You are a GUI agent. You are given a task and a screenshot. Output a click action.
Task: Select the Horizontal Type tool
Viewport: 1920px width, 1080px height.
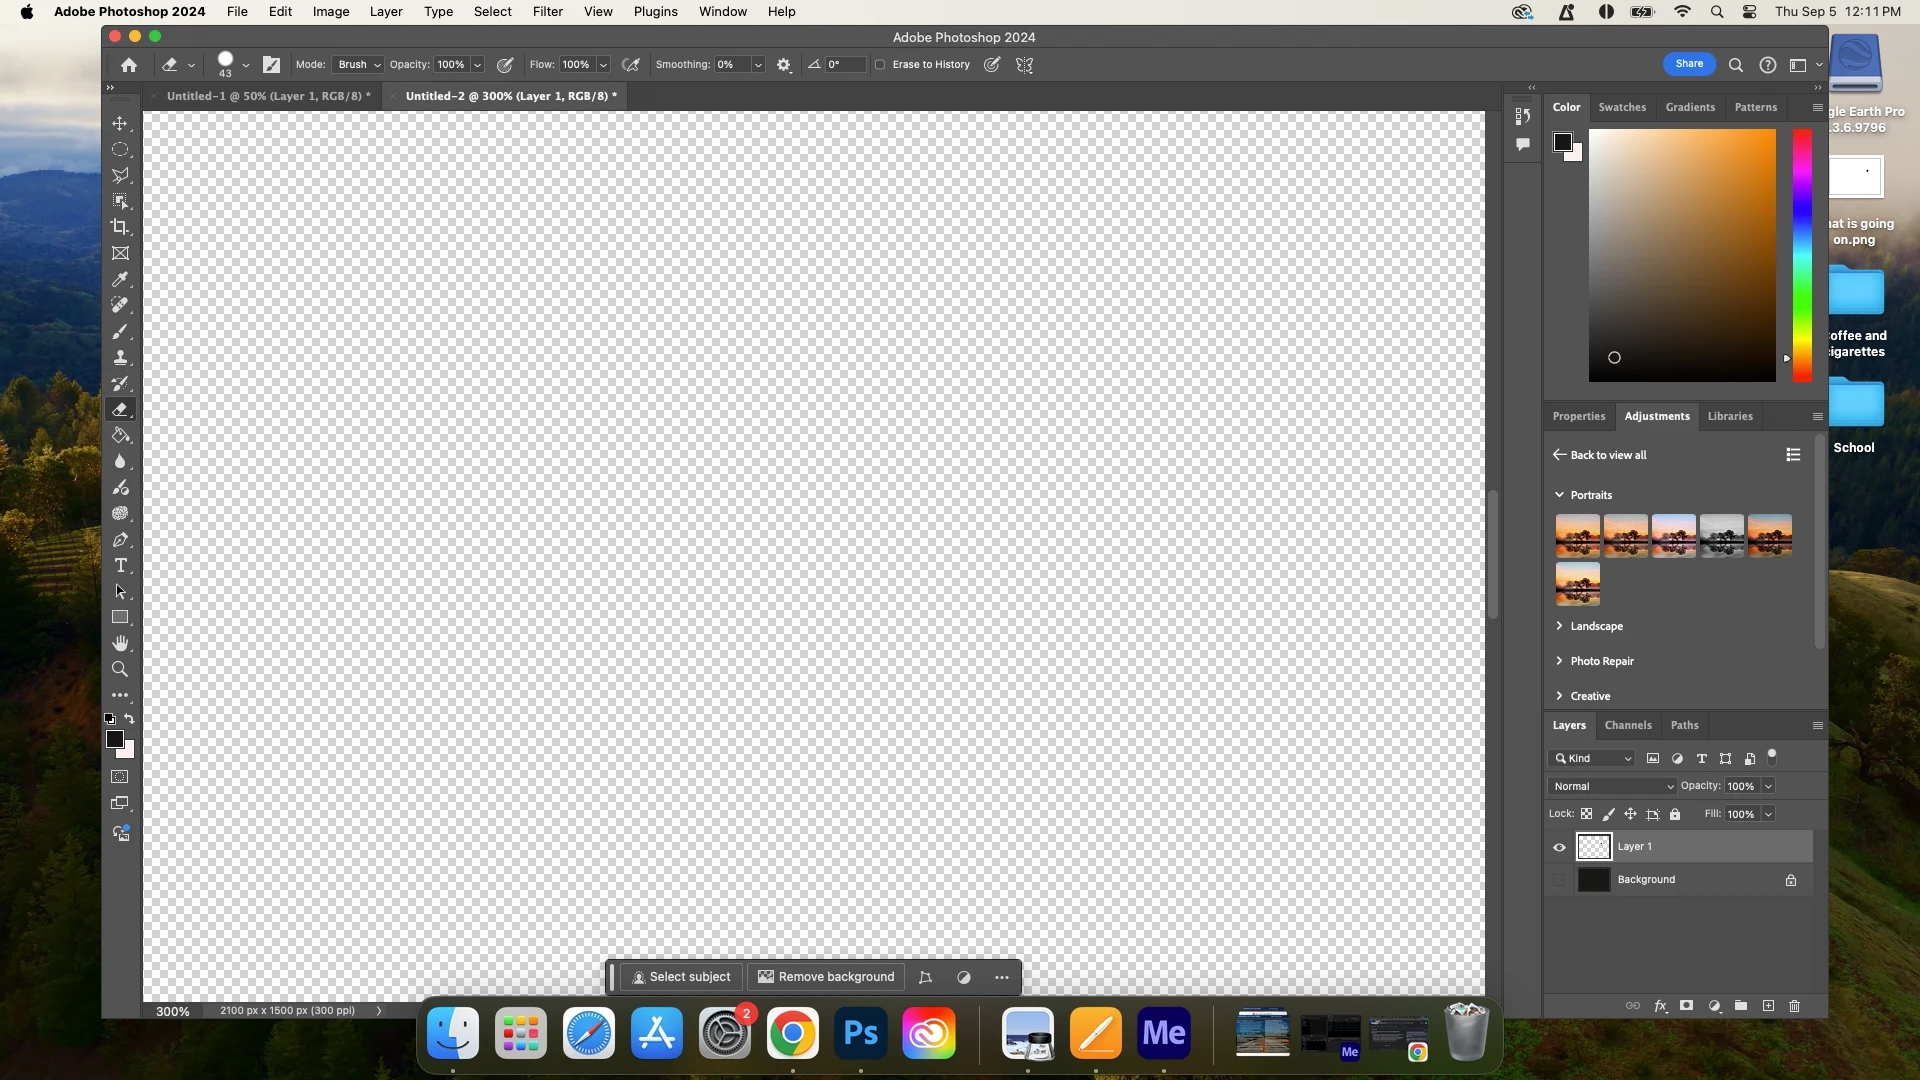(120, 566)
